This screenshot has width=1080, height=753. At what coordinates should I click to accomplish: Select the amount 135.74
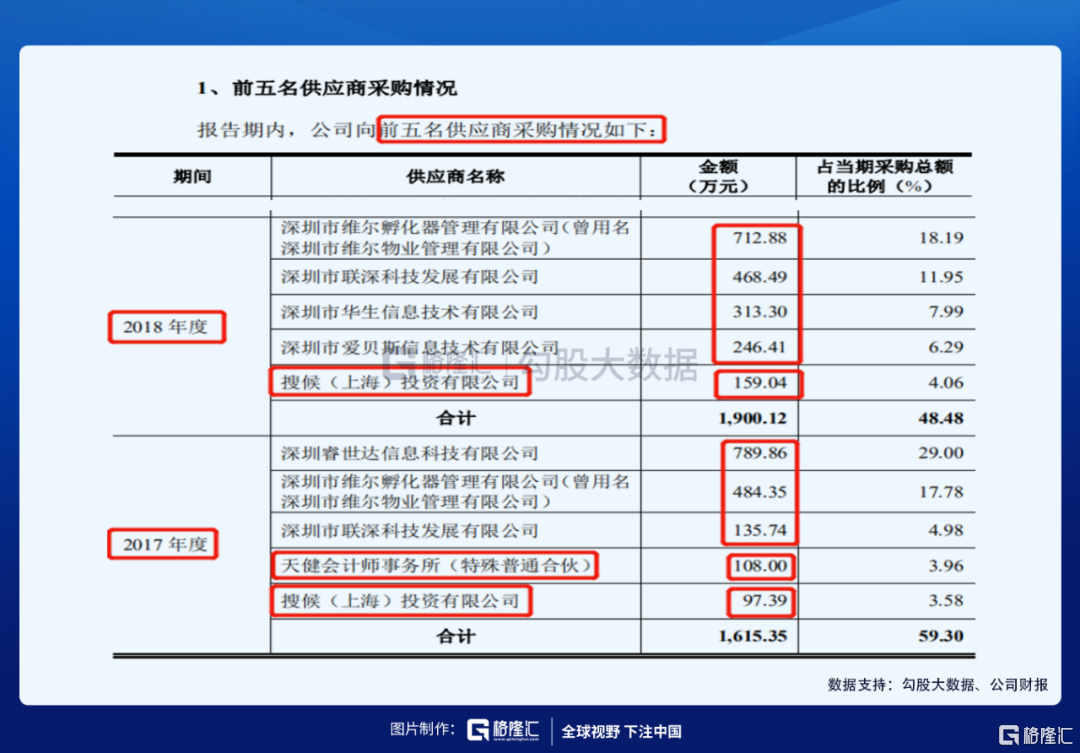[x=760, y=530]
